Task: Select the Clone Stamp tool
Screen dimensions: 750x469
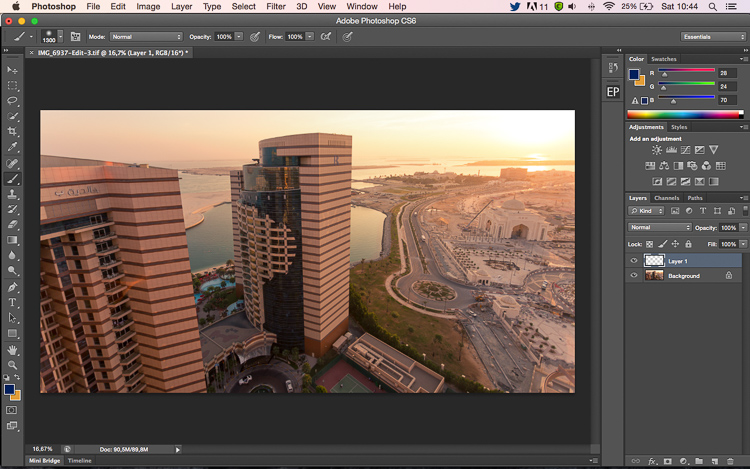Action: pyautogui.click(x=12, y=194)
